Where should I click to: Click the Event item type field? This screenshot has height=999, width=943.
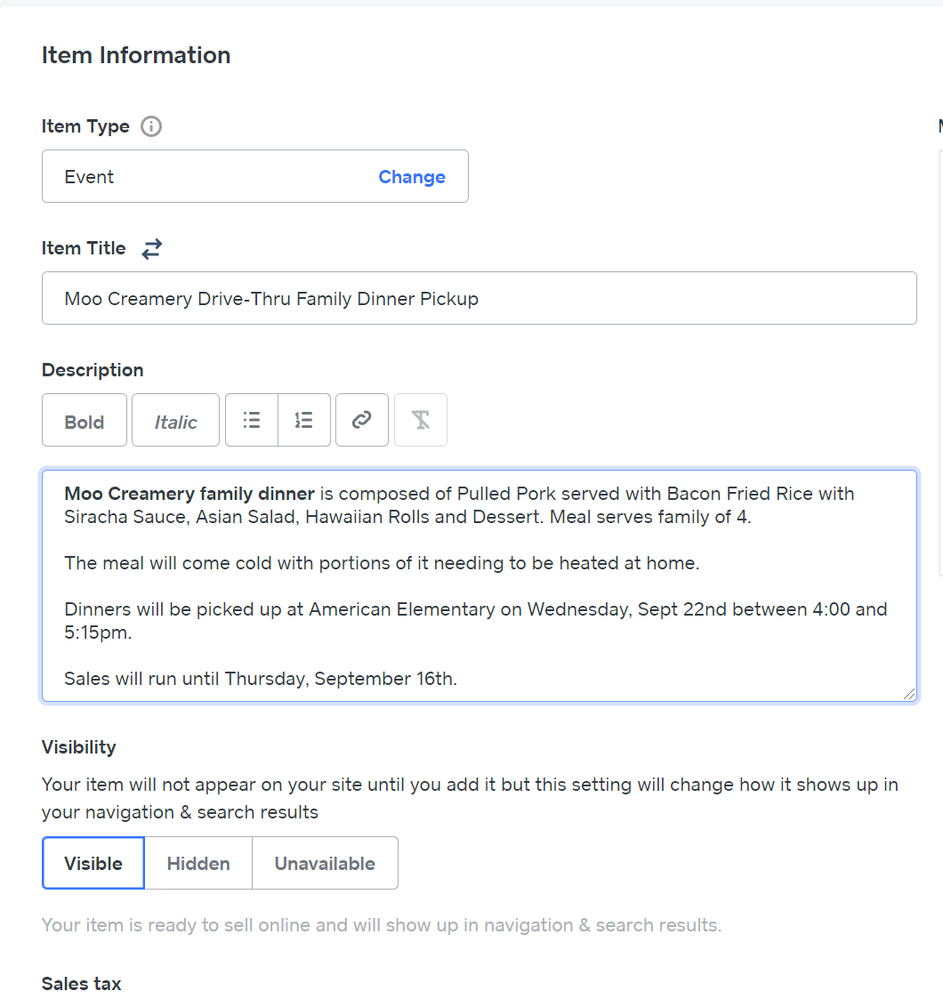(x=200, y=177)
